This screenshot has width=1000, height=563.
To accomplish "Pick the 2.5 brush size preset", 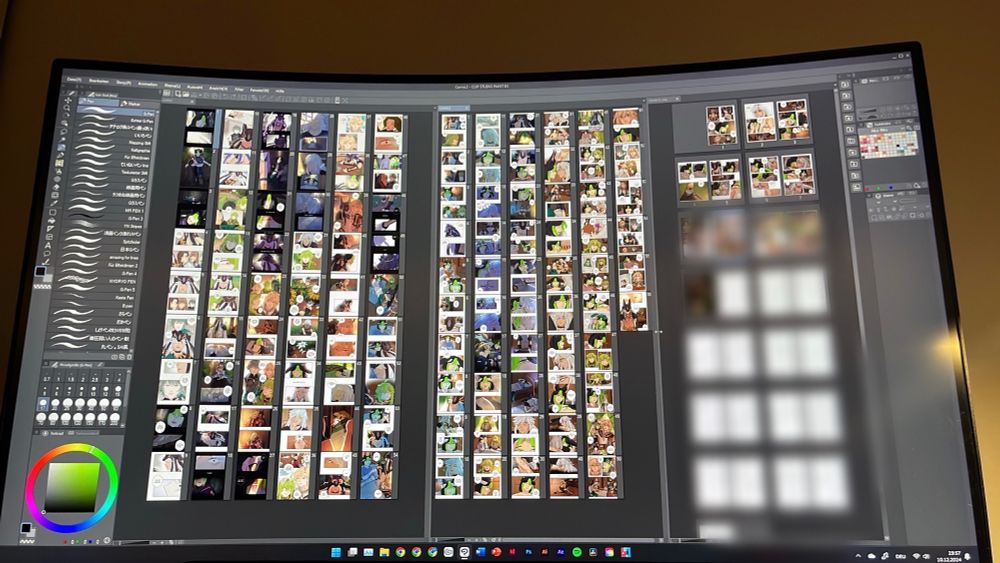I will (94, 377).
